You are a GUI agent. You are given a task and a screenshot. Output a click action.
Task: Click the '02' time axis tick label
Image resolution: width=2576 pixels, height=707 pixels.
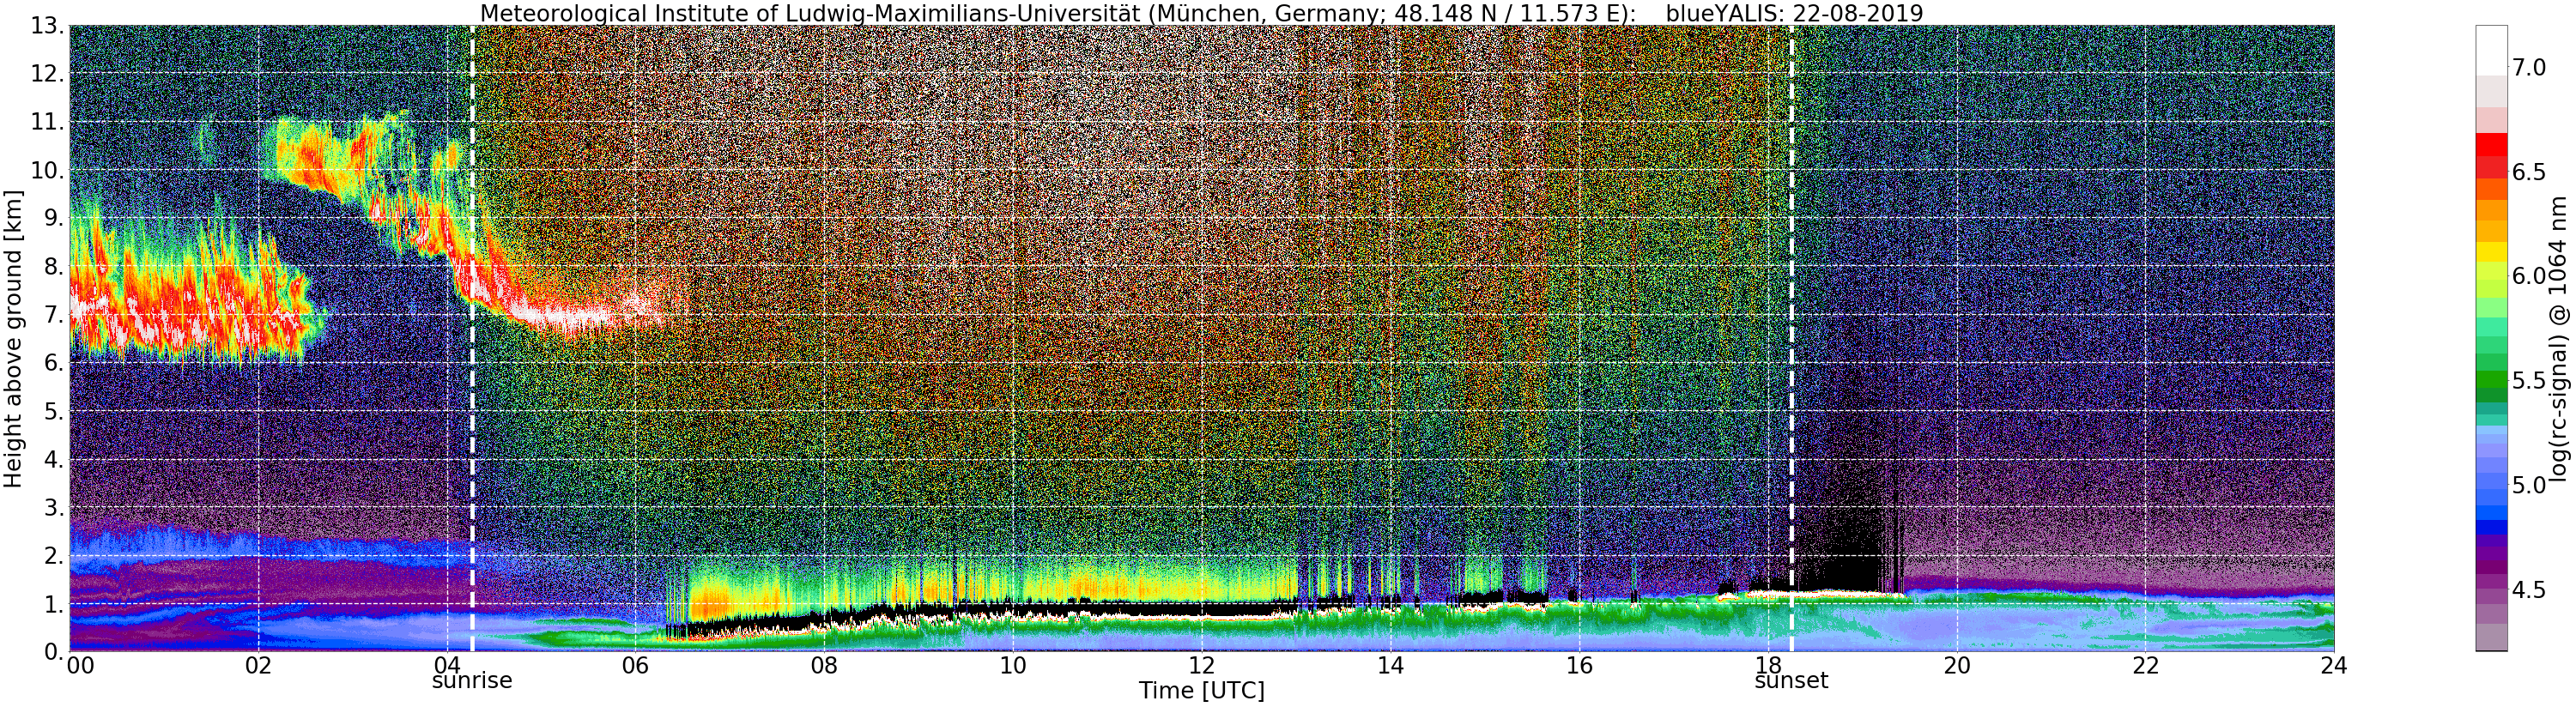coord(258,666)
